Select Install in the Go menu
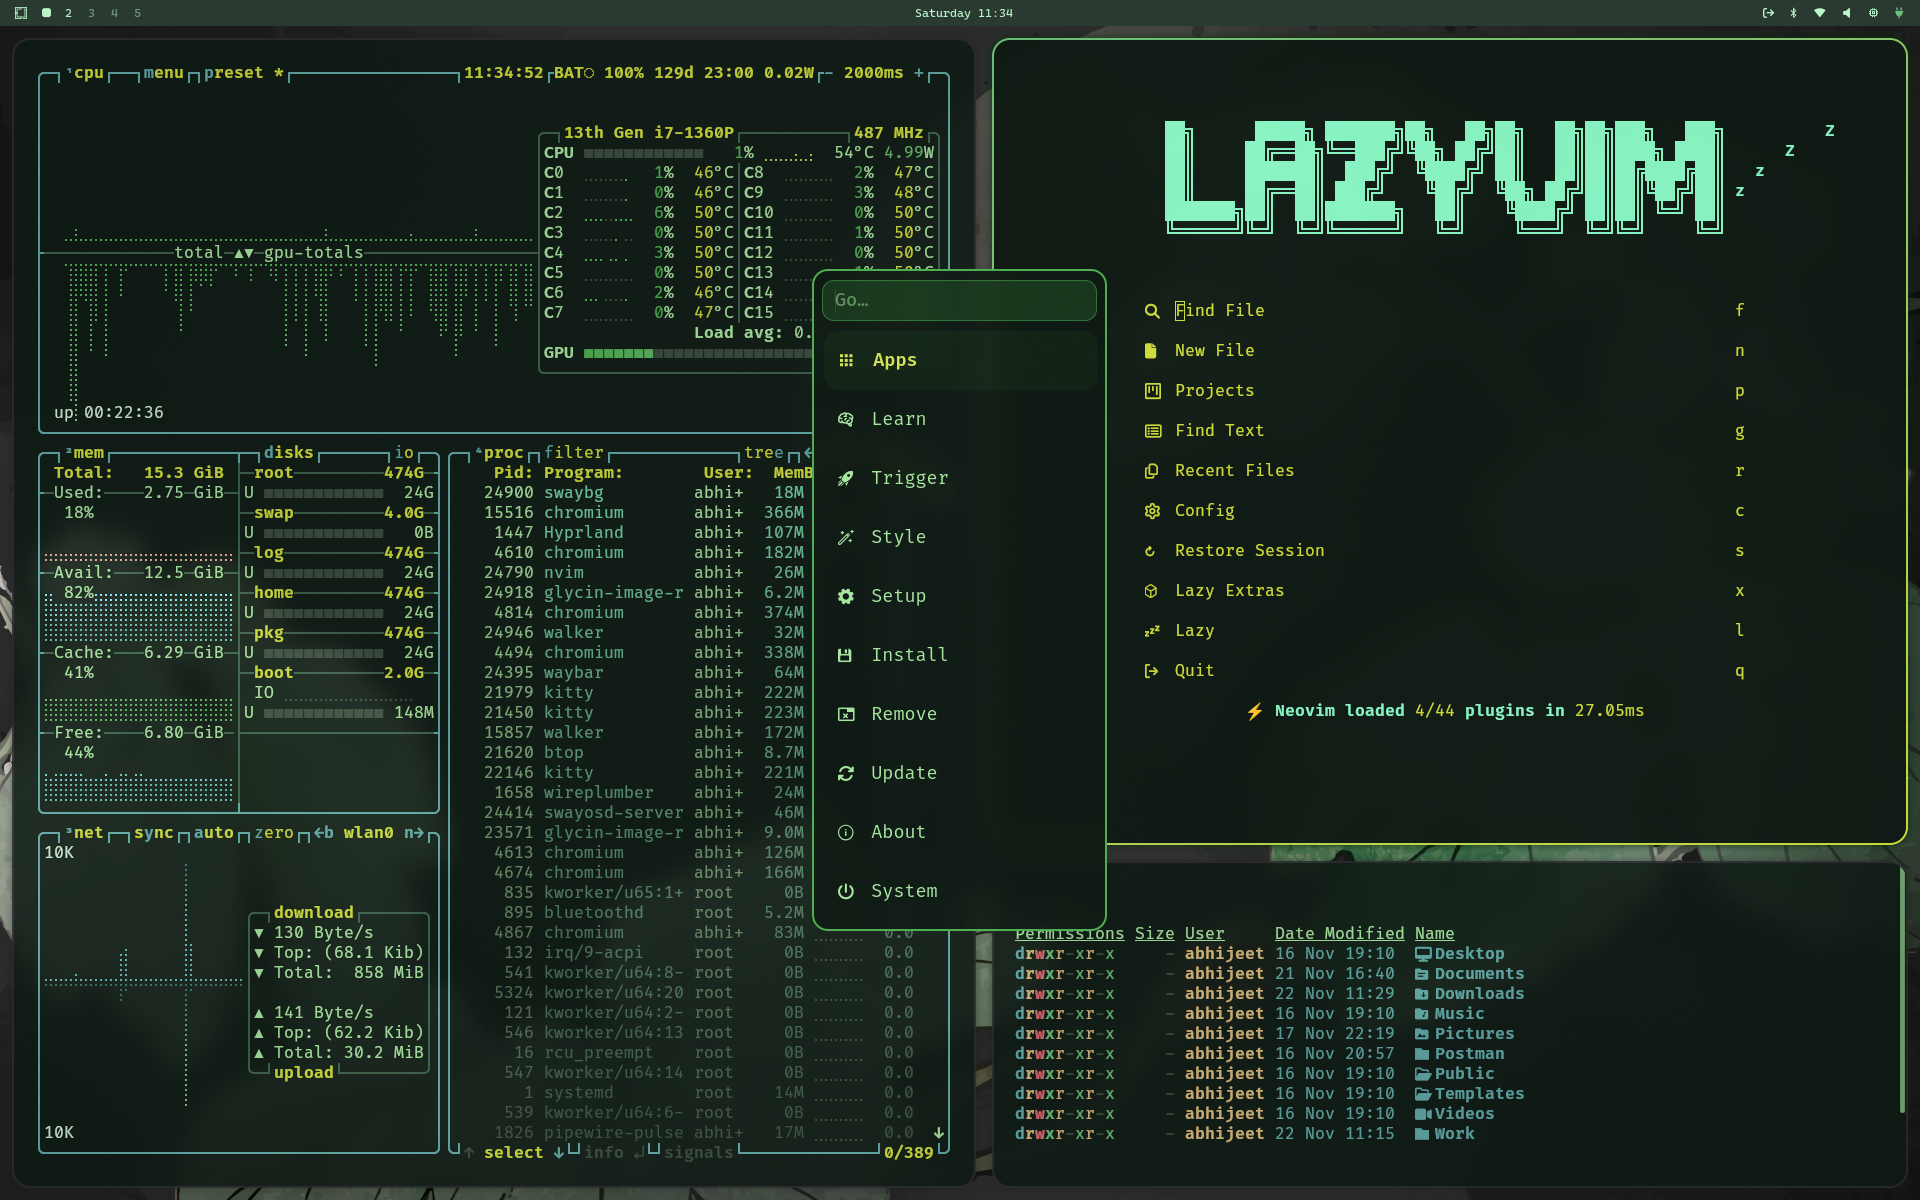The height and width of the screenshot is (1200, 1920). click(960, 655)
